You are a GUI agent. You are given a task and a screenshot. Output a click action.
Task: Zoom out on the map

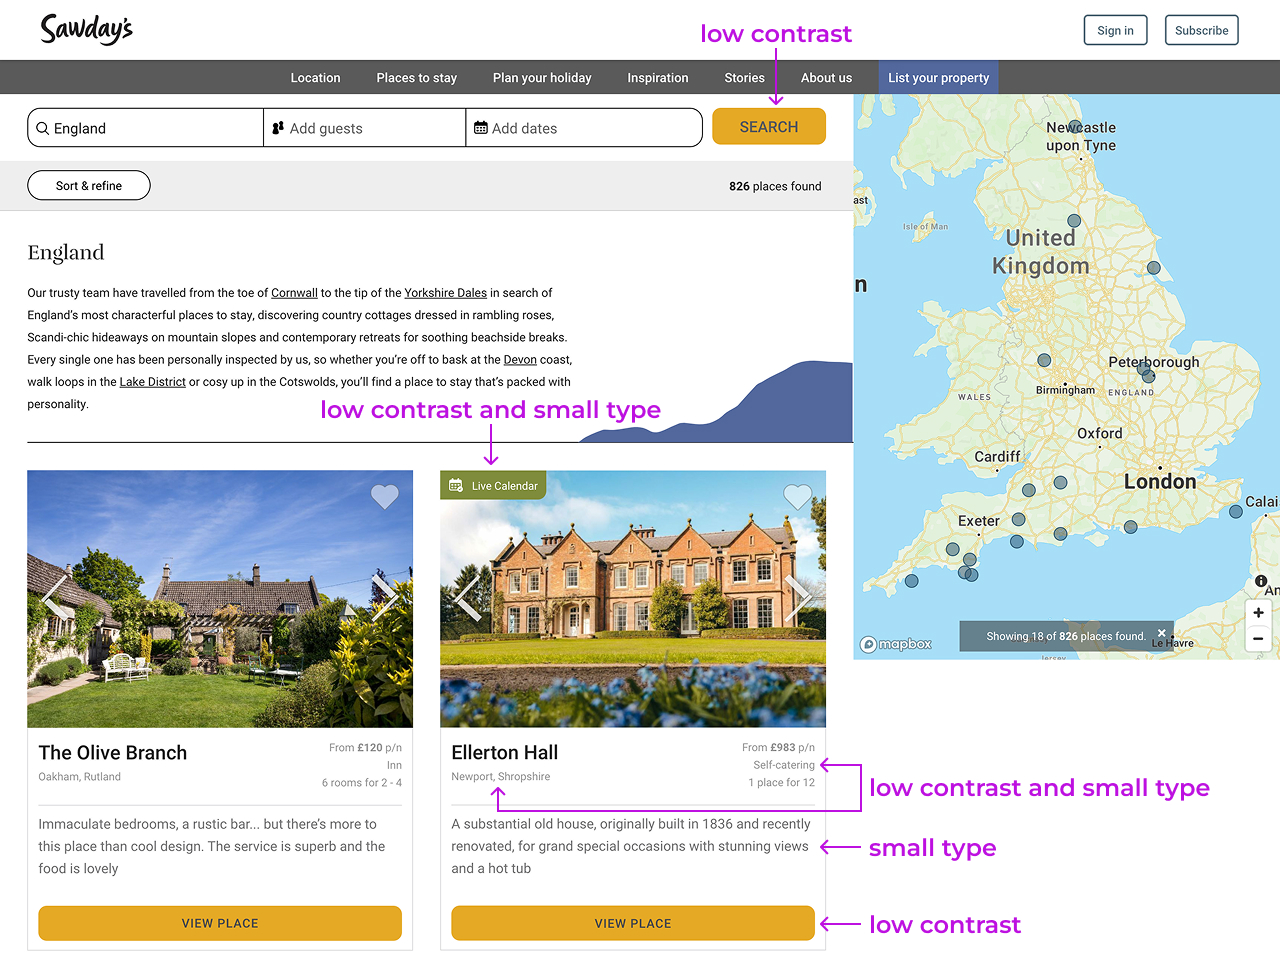(x=1258, y=638)
